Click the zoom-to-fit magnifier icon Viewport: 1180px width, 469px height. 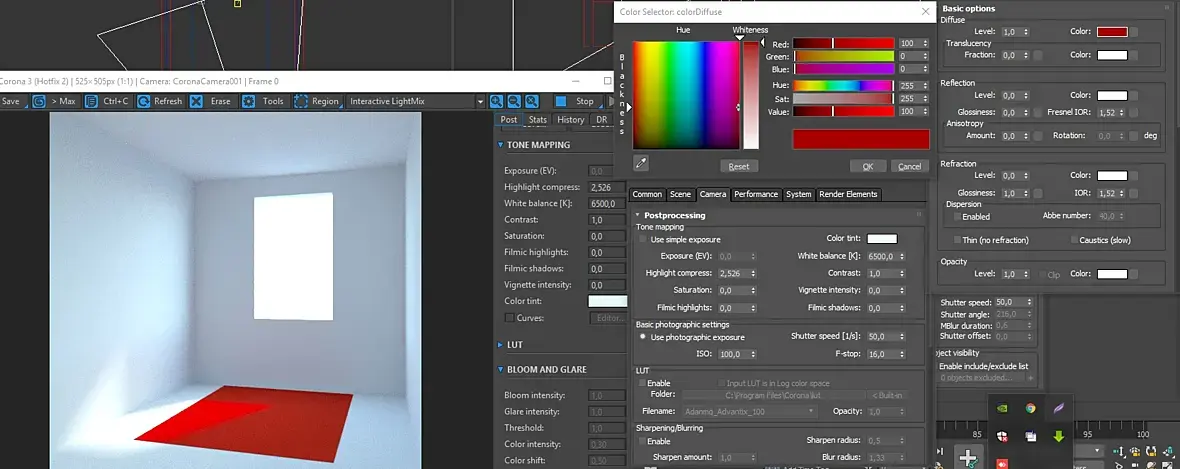531,101
